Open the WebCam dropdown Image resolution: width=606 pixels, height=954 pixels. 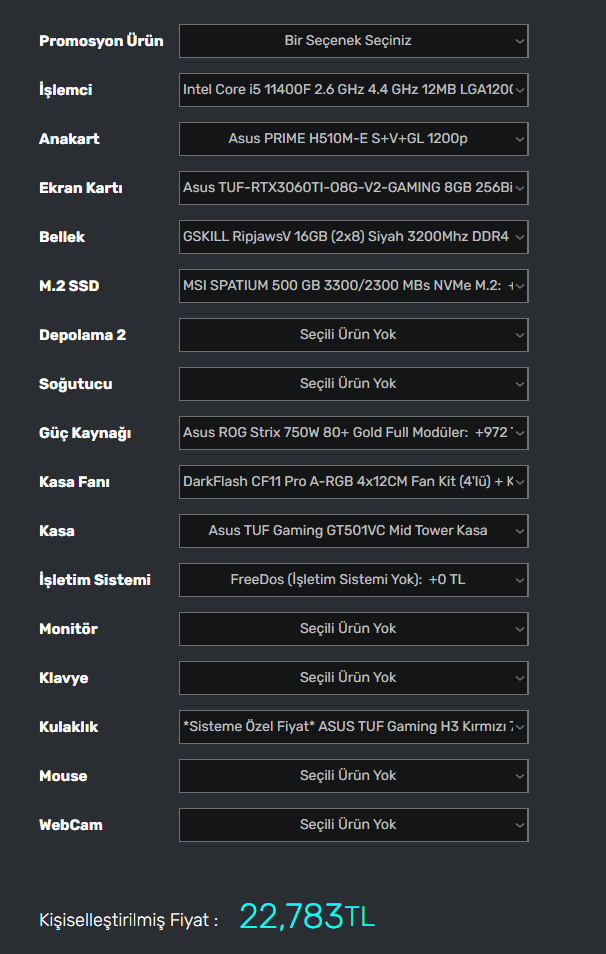pos(353,825)
